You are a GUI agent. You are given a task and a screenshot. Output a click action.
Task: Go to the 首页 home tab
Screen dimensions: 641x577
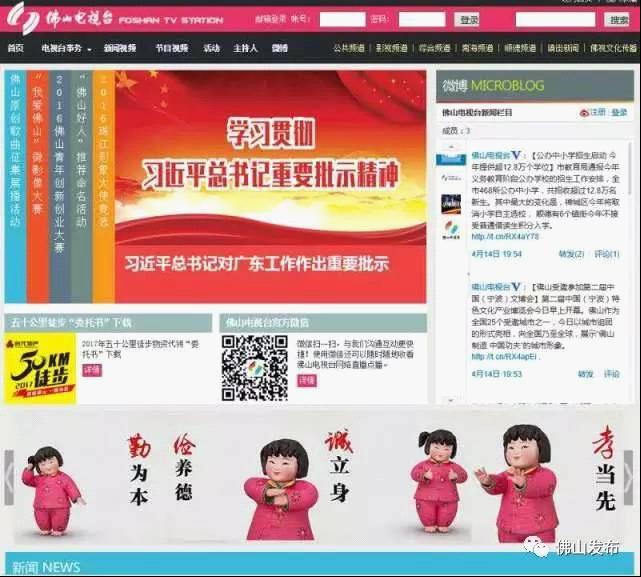pos(15,48)
